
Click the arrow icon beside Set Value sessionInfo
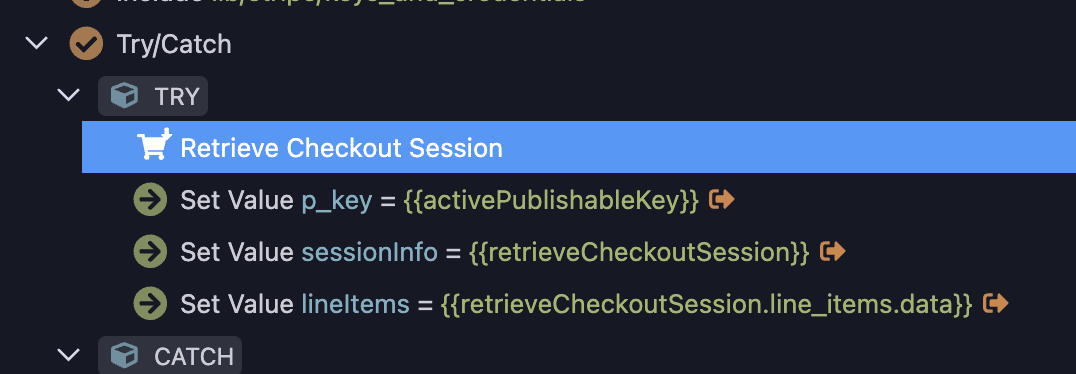[x=150, y=252]
